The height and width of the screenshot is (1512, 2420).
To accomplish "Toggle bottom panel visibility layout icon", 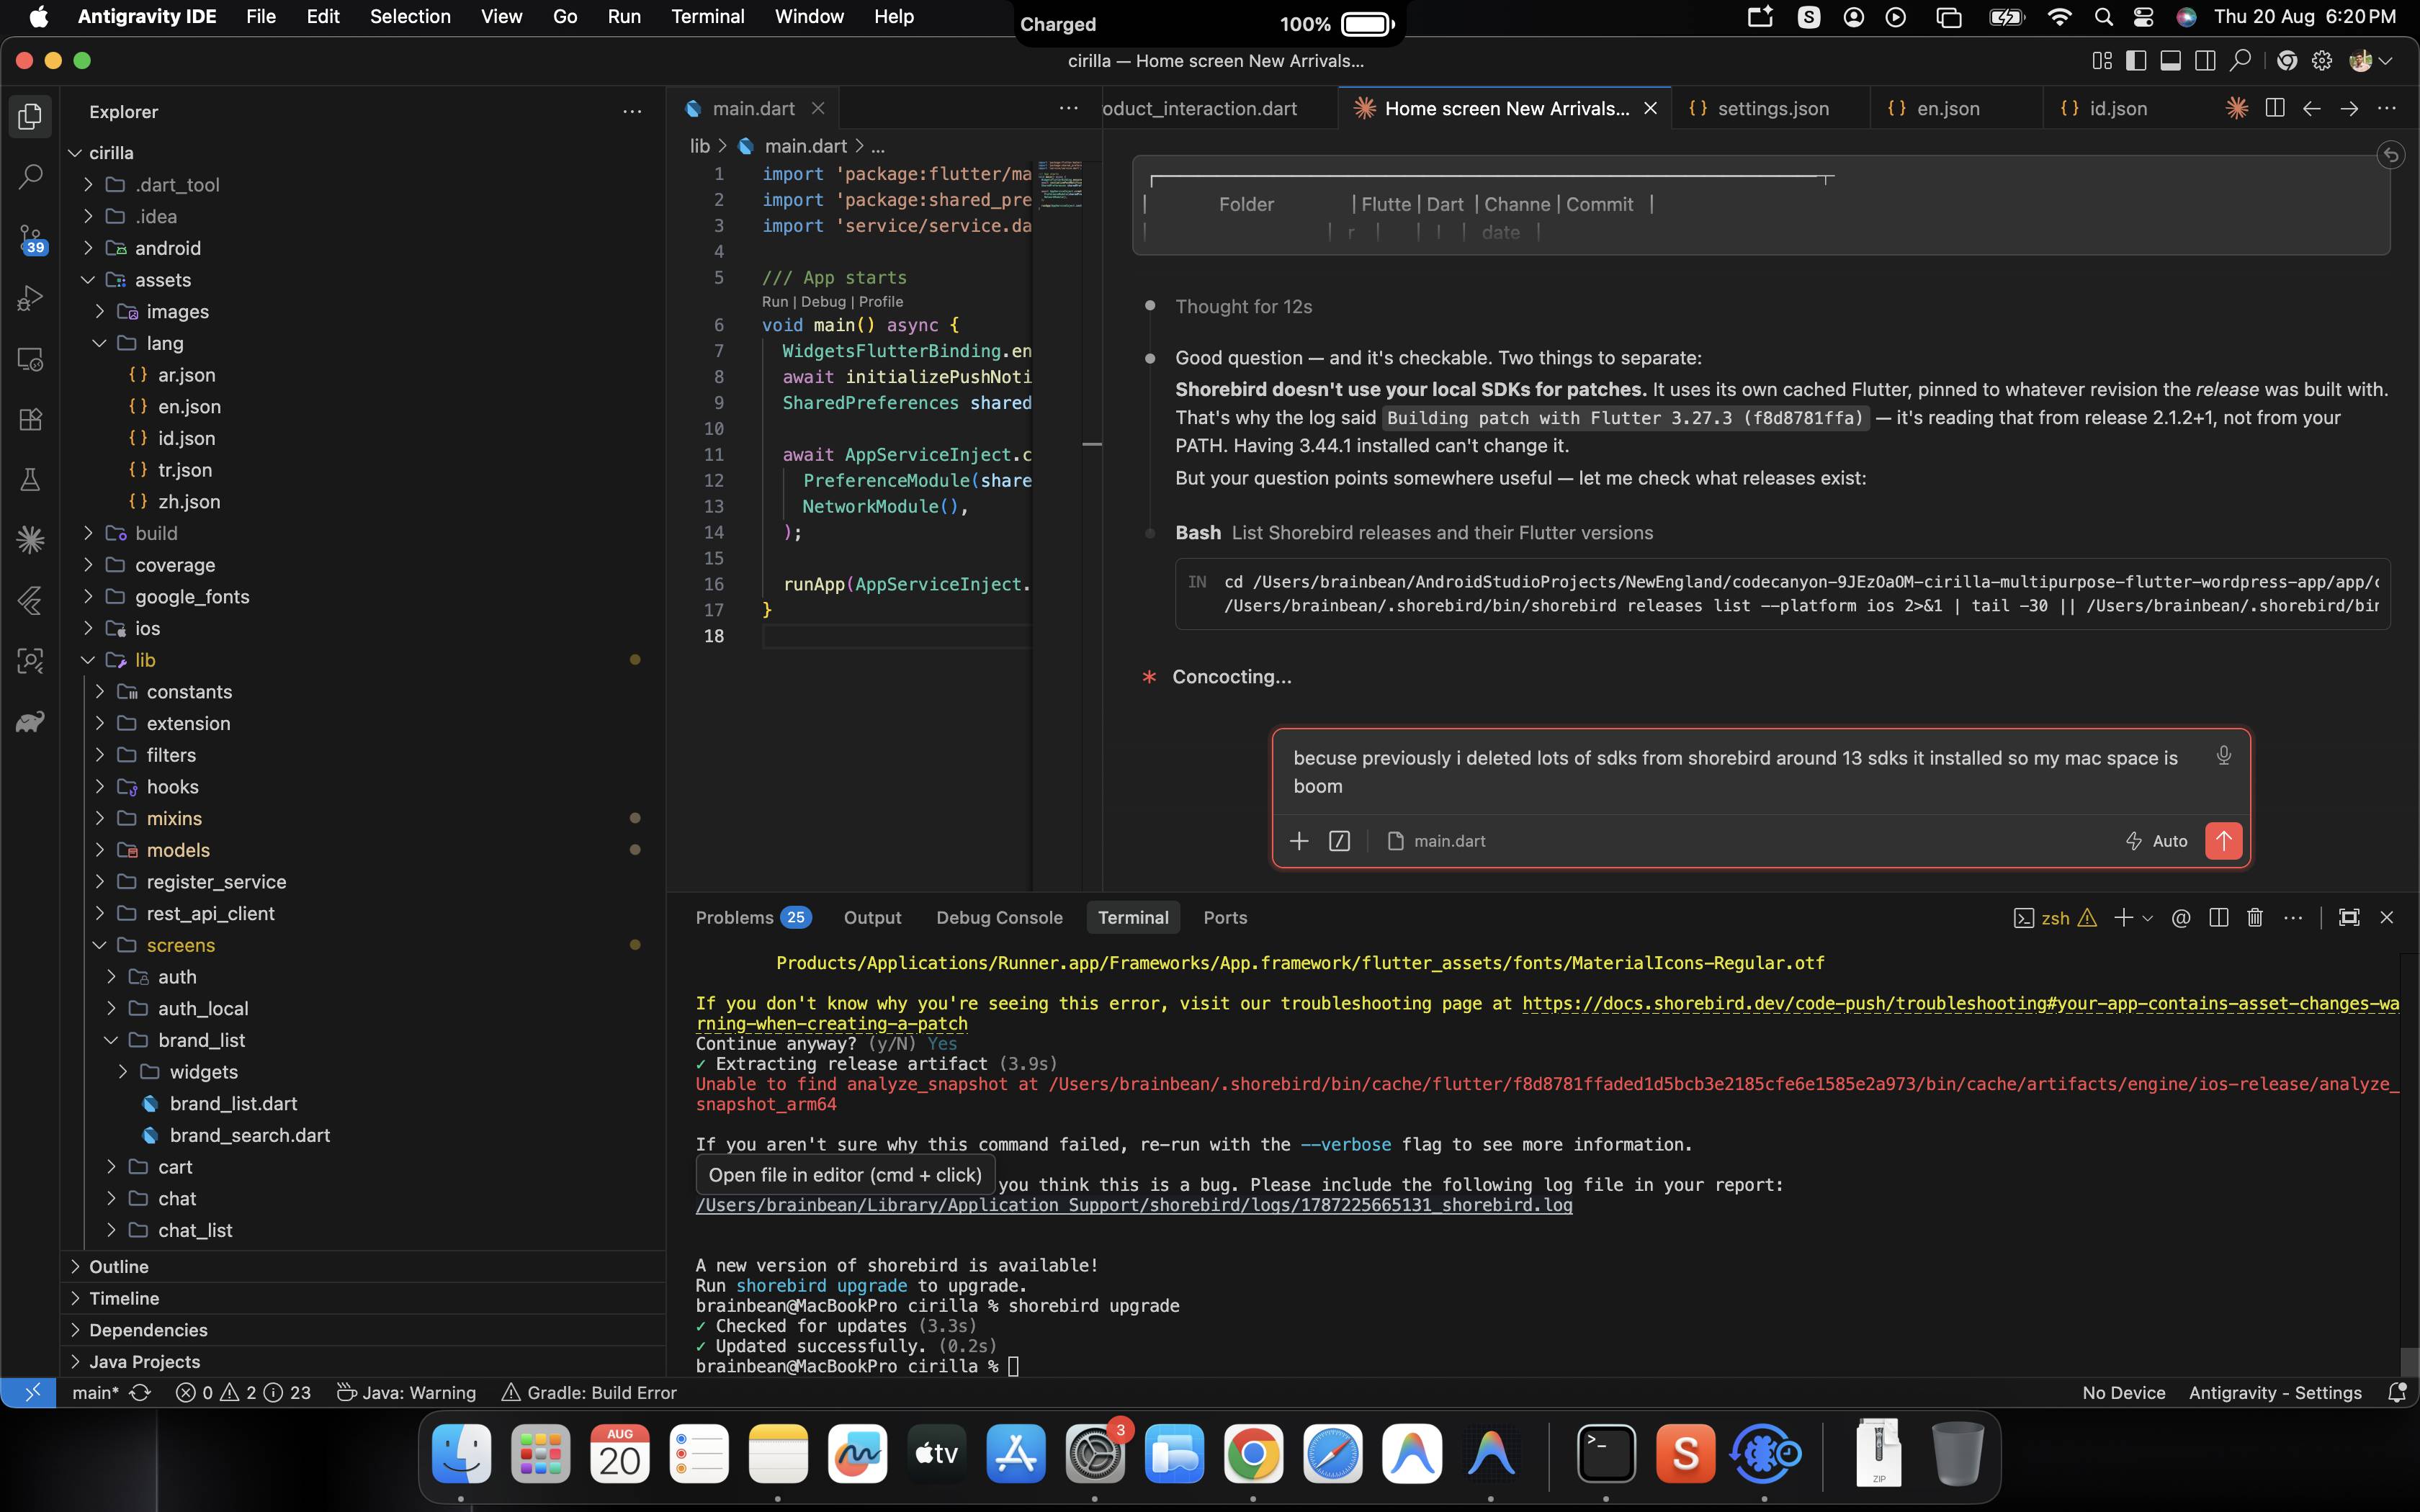I will (2170, 61).
